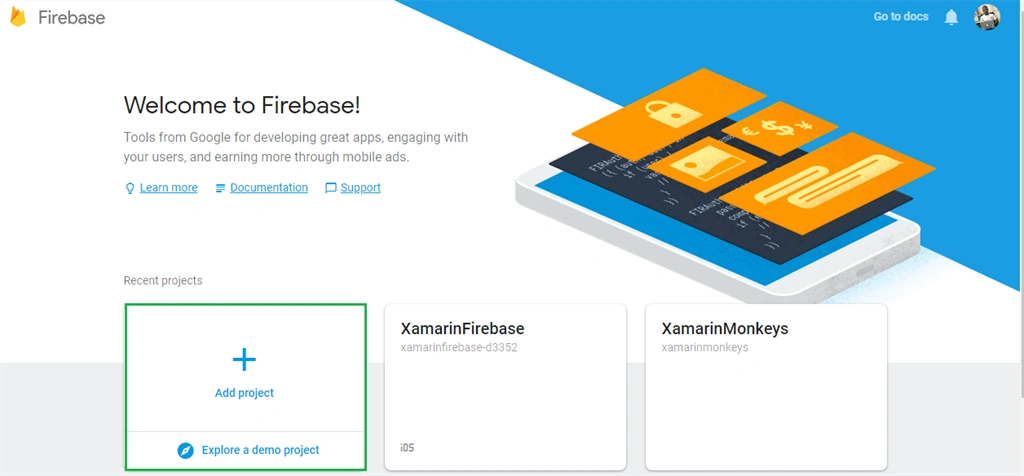Click the chat bubble icon beside Support
Viewport: 1024px width, 476px height.
click(x=331, y=188)
